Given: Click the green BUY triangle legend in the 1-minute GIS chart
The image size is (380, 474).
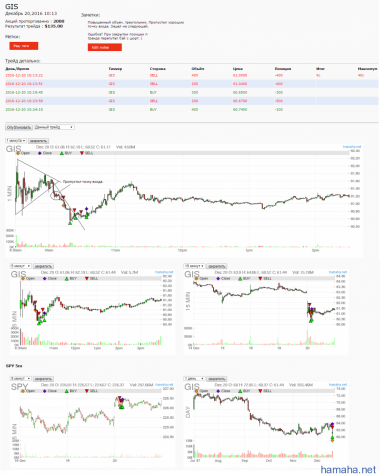Looking at the screenshot, I should pyautogui.click(x=62, y=153).
